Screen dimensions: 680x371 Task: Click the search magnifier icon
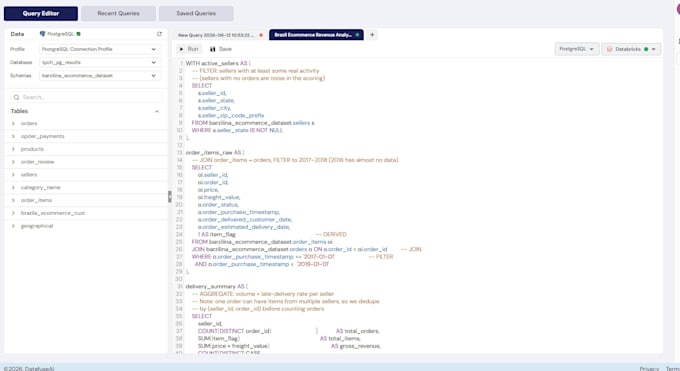point(16,97)
